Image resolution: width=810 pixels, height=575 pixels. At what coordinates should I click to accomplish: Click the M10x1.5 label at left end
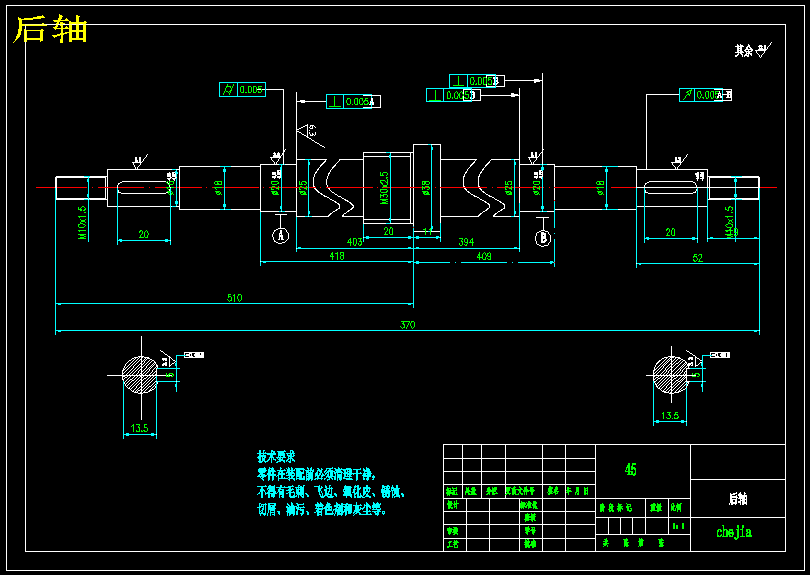point(82,223)
